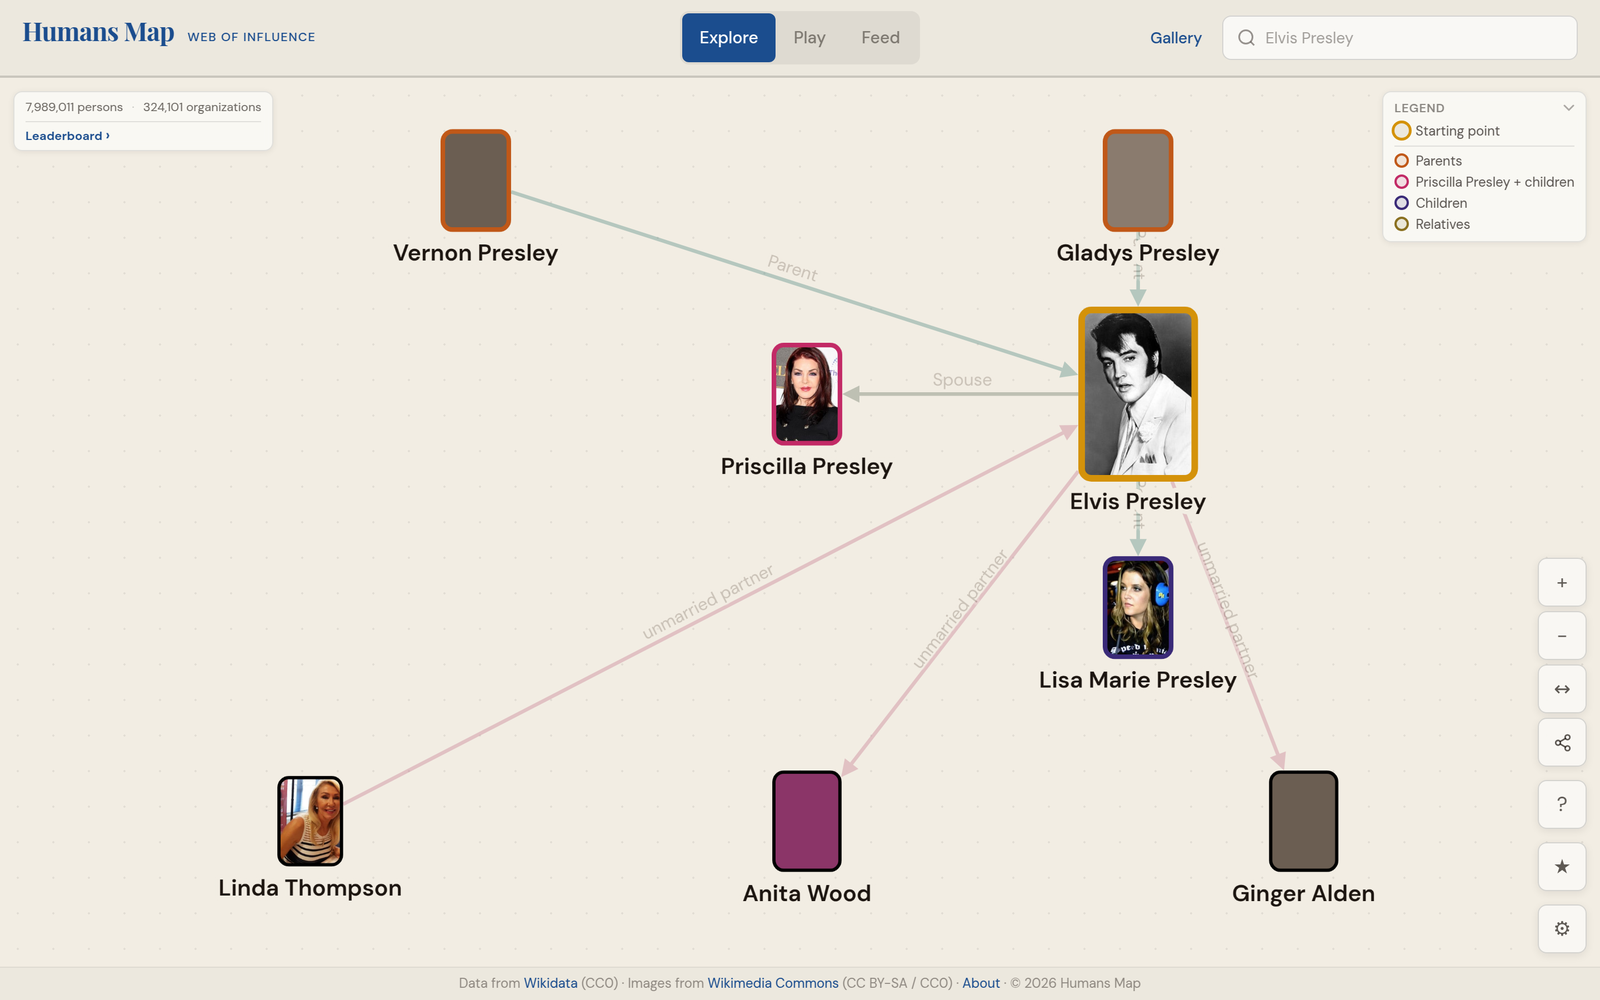
Task: Click the Relatives legend color circle
Action: [1402, 224]
